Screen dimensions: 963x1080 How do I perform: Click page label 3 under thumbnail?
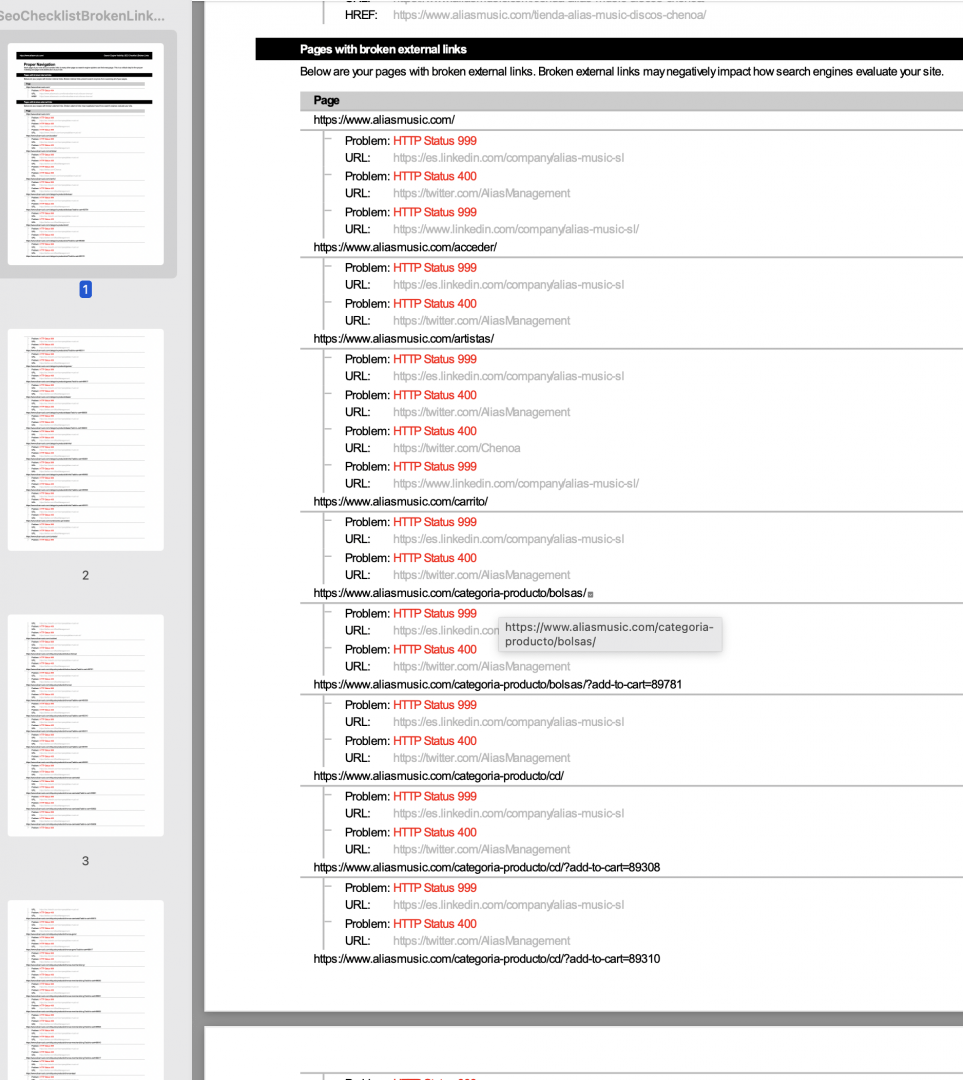85,861
